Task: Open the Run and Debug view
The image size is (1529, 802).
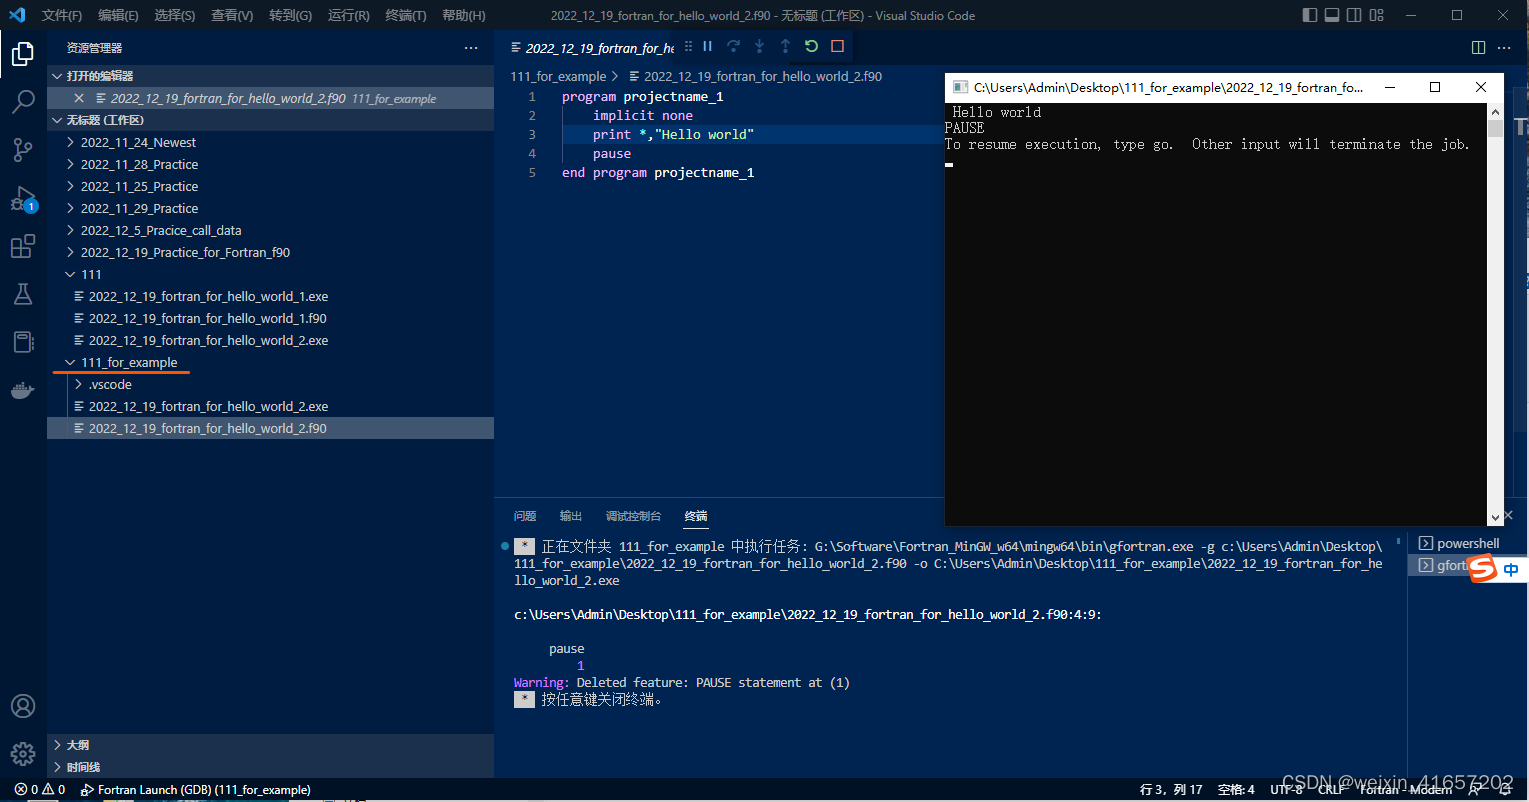Action: (23, 198)
